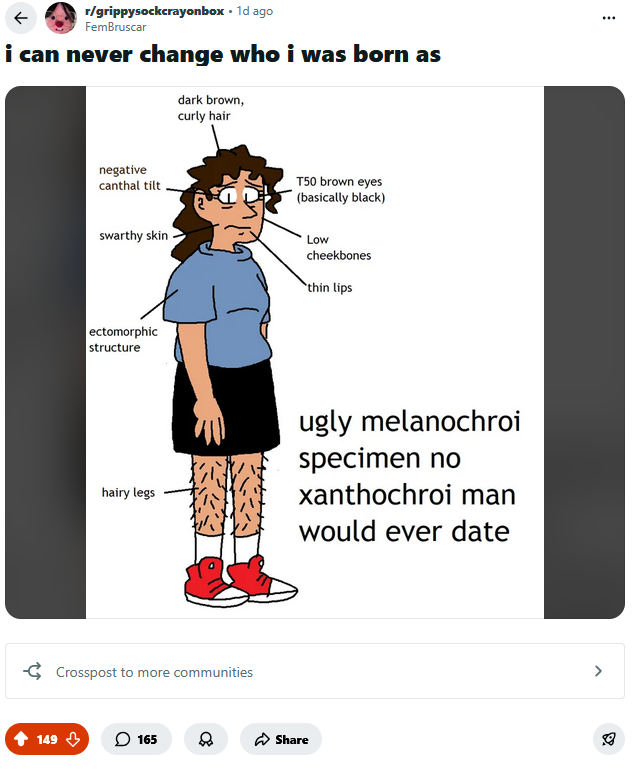The width and height of the screenshot is (632, 769).
Task: Expand crosspost options with the right chevron
Action: click(x=598, y=671)
